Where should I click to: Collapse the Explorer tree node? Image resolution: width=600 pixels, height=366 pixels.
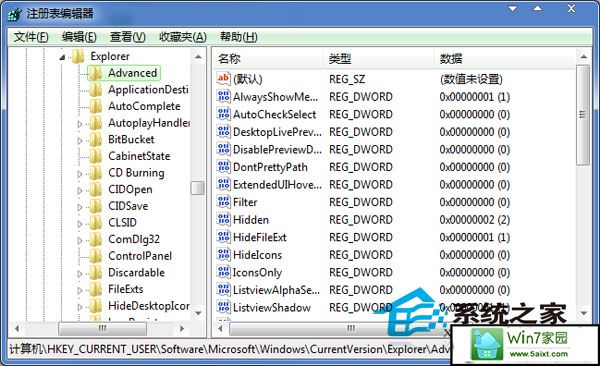(x=62, y=57)
